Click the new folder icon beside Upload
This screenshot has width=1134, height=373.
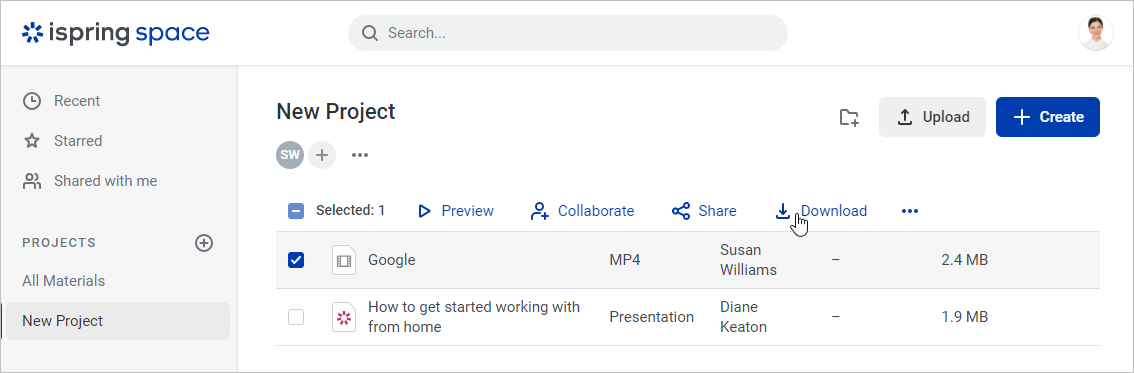pos(848,117)
